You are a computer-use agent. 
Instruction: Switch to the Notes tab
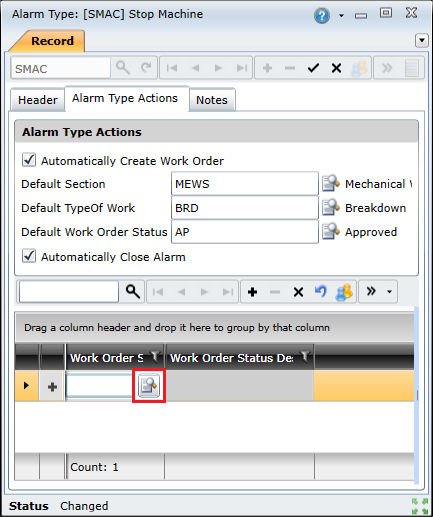pyautogui.click(x=212, y=100)
